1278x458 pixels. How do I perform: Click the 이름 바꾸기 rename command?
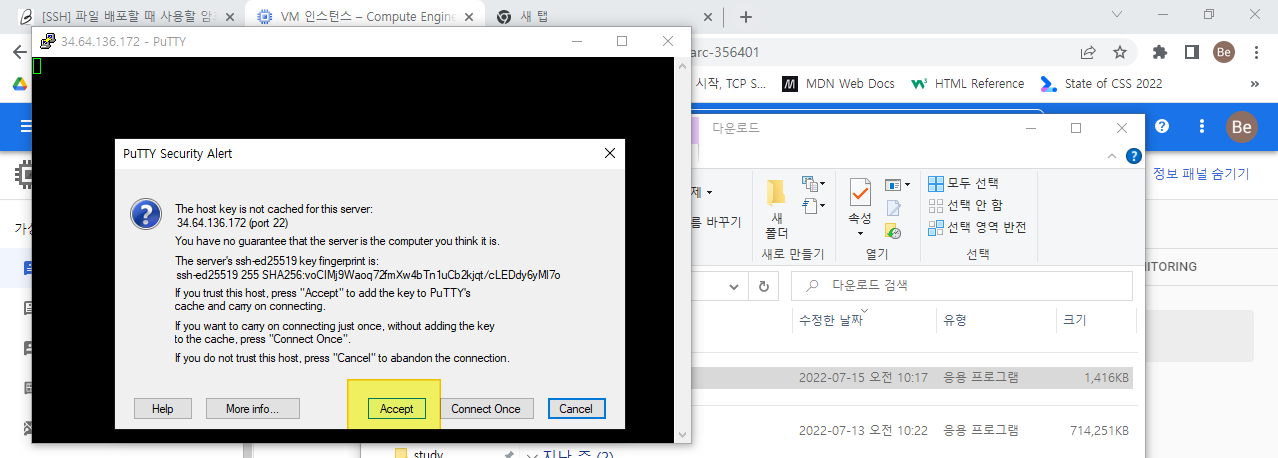coord(716,222)
